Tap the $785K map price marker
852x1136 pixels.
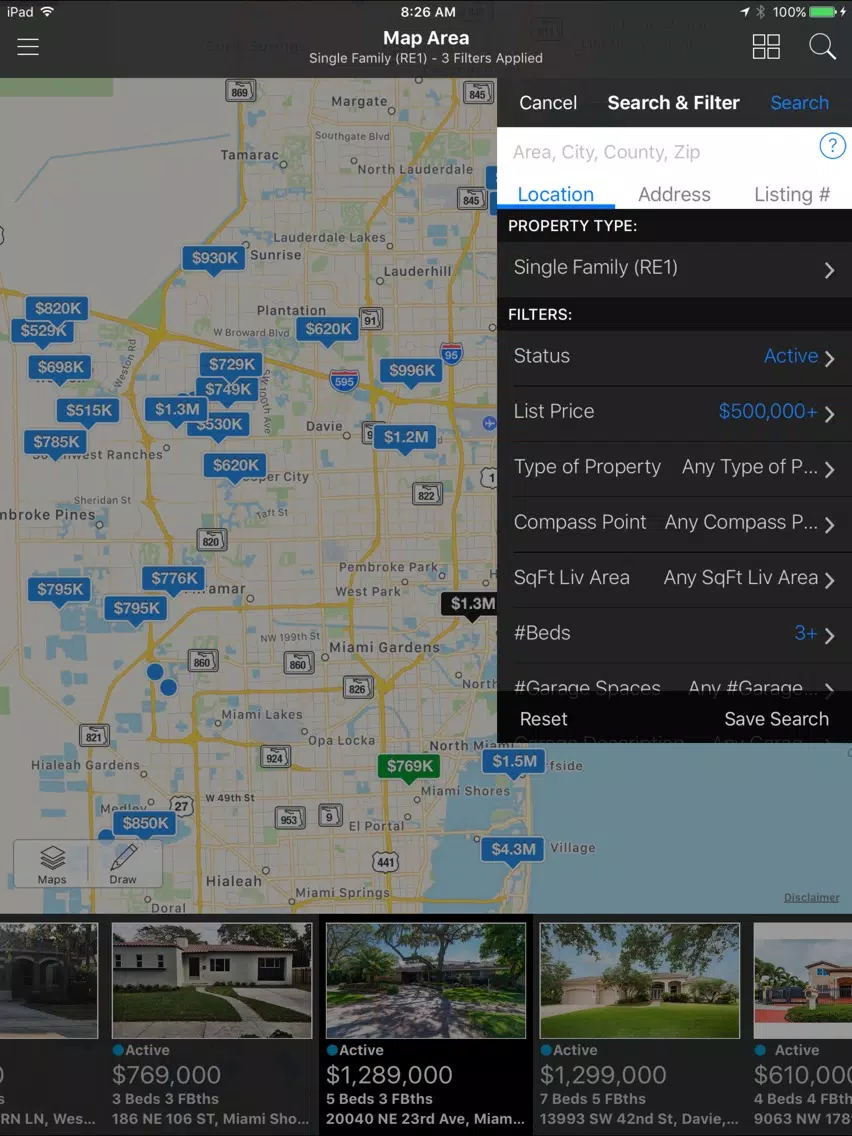tap(56, 442)
